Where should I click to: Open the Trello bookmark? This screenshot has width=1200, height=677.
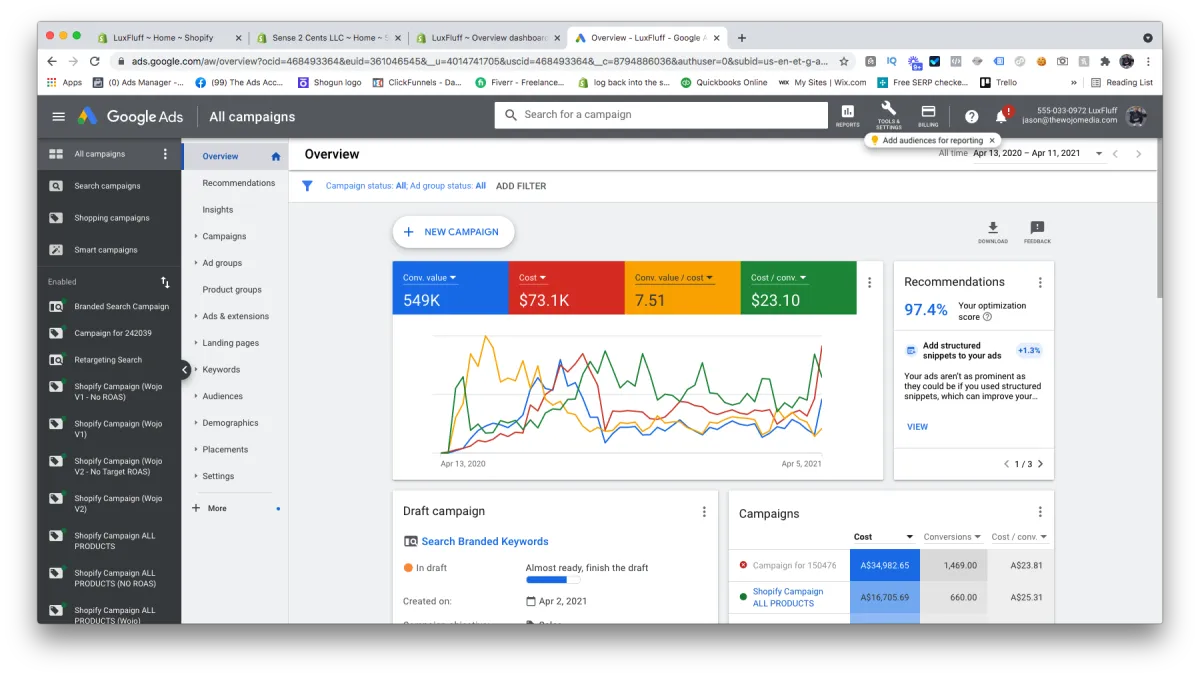point(998,82)
